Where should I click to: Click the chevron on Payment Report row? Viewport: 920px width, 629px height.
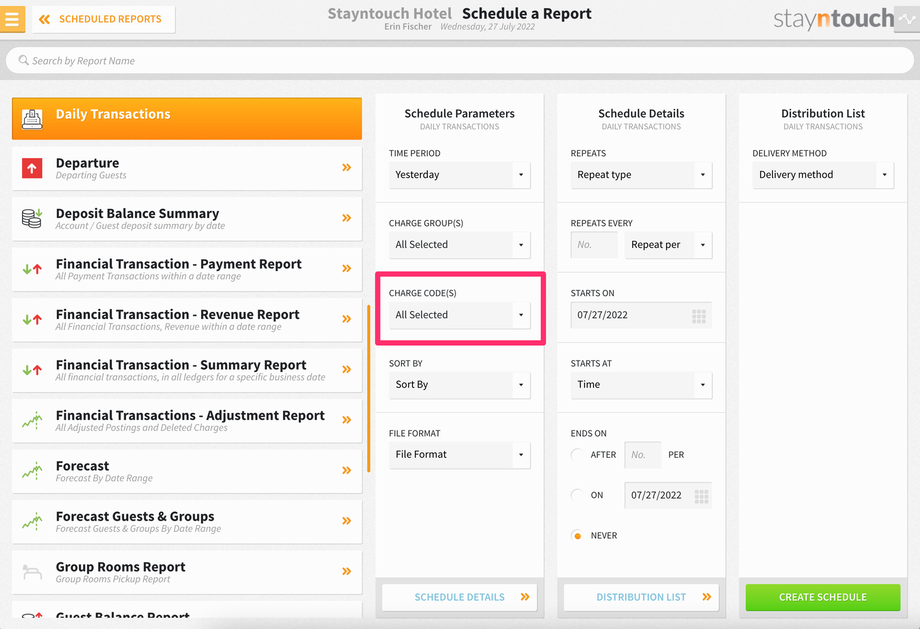coord(347,268)
